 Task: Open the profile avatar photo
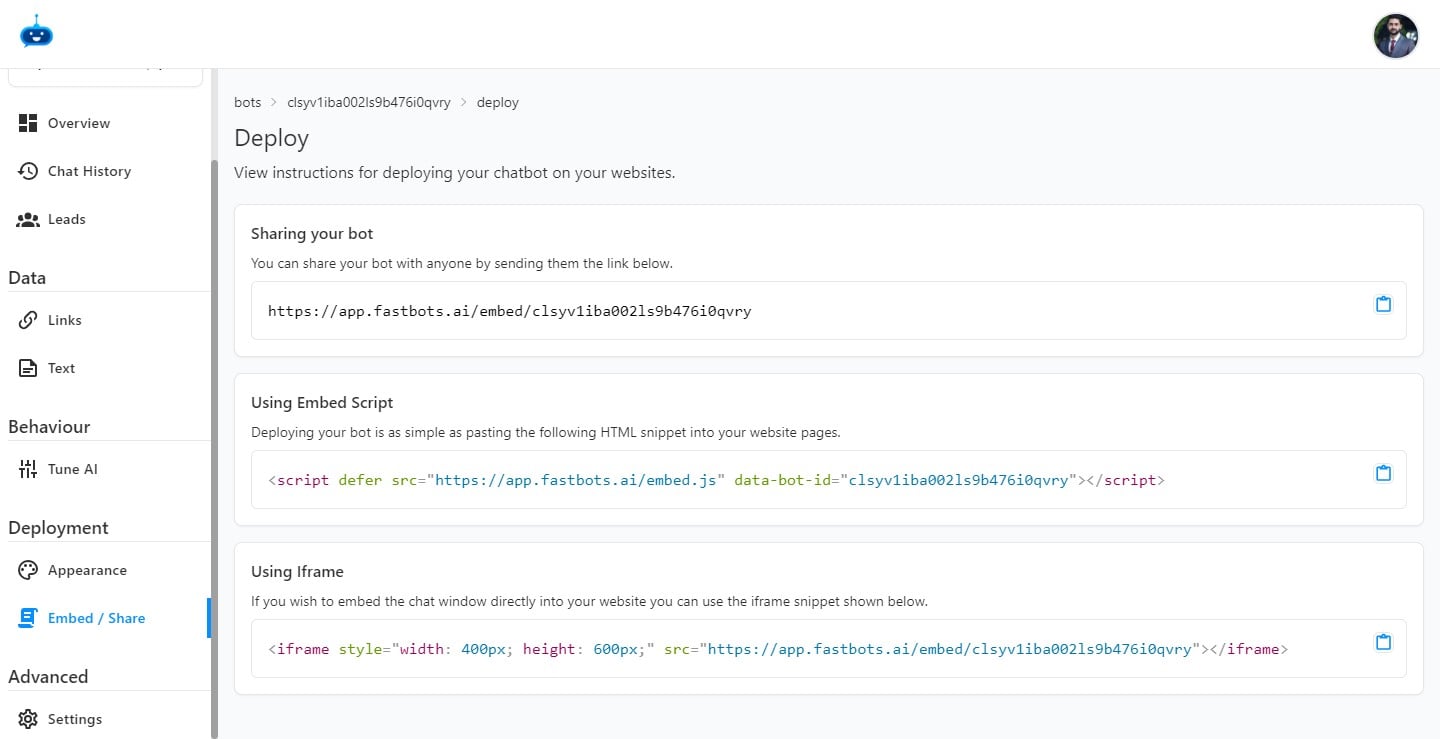1395,35
